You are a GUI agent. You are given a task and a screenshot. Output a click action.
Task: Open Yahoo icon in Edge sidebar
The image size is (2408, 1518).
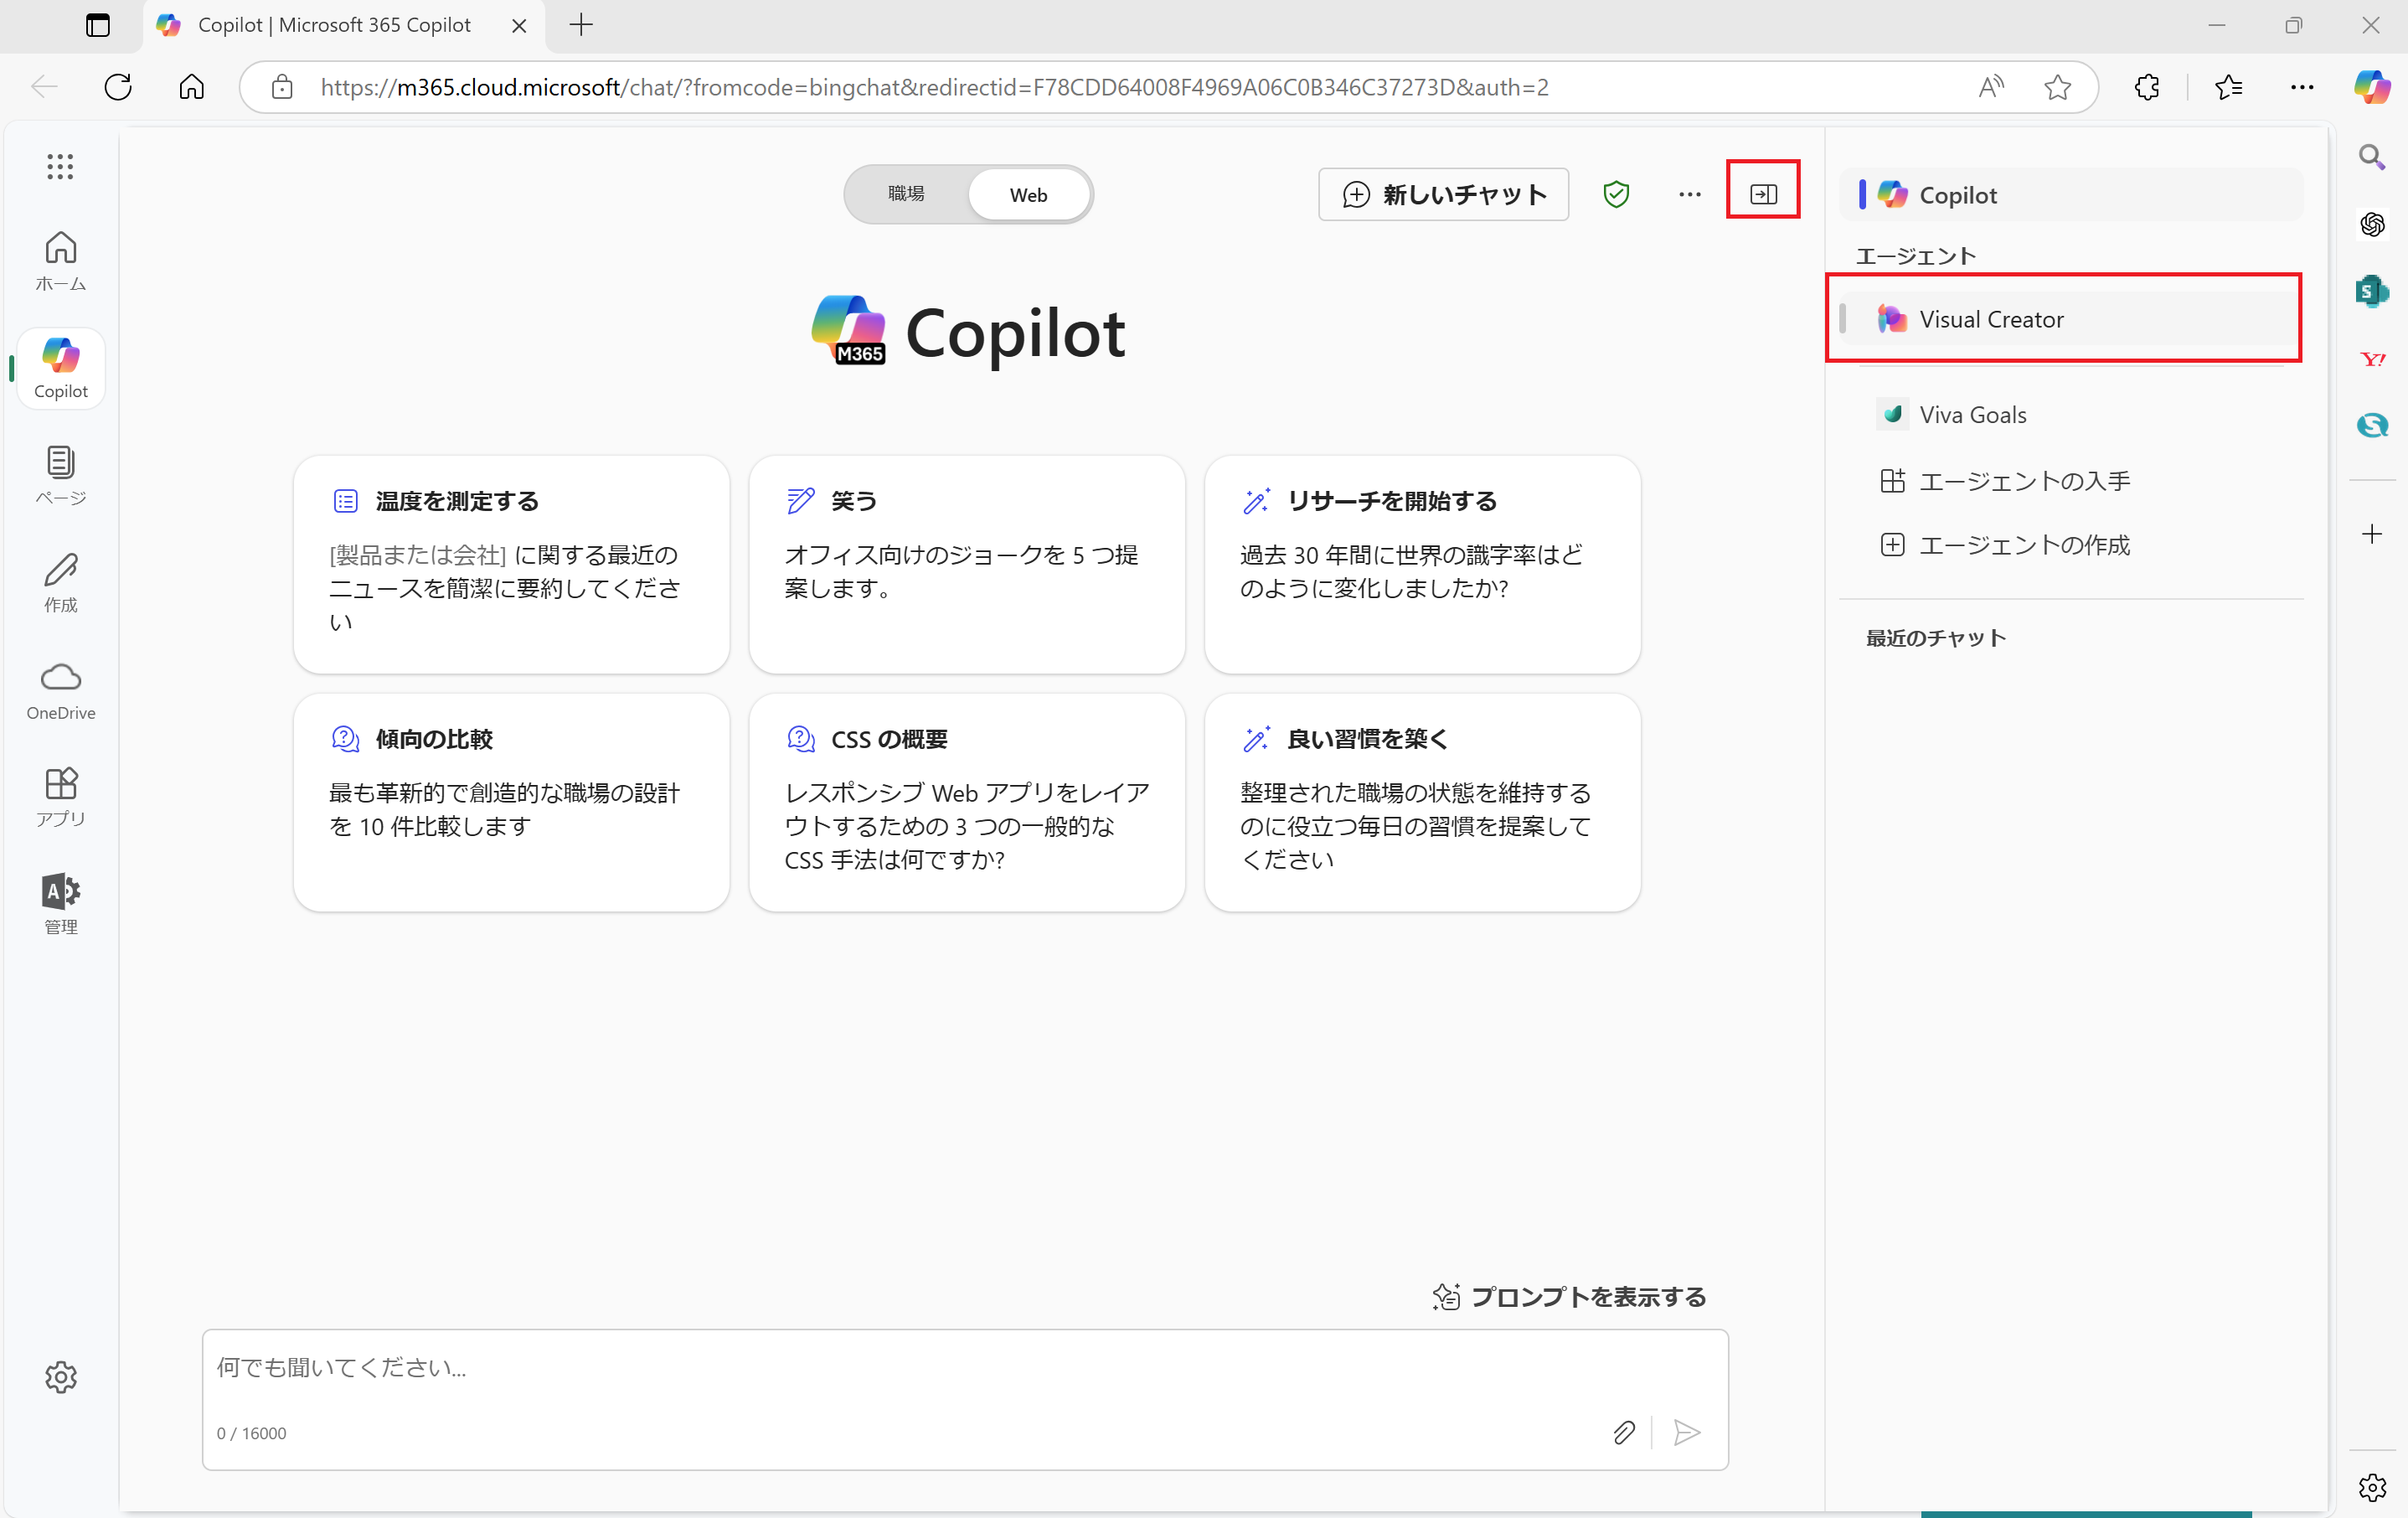[2372, 358]
